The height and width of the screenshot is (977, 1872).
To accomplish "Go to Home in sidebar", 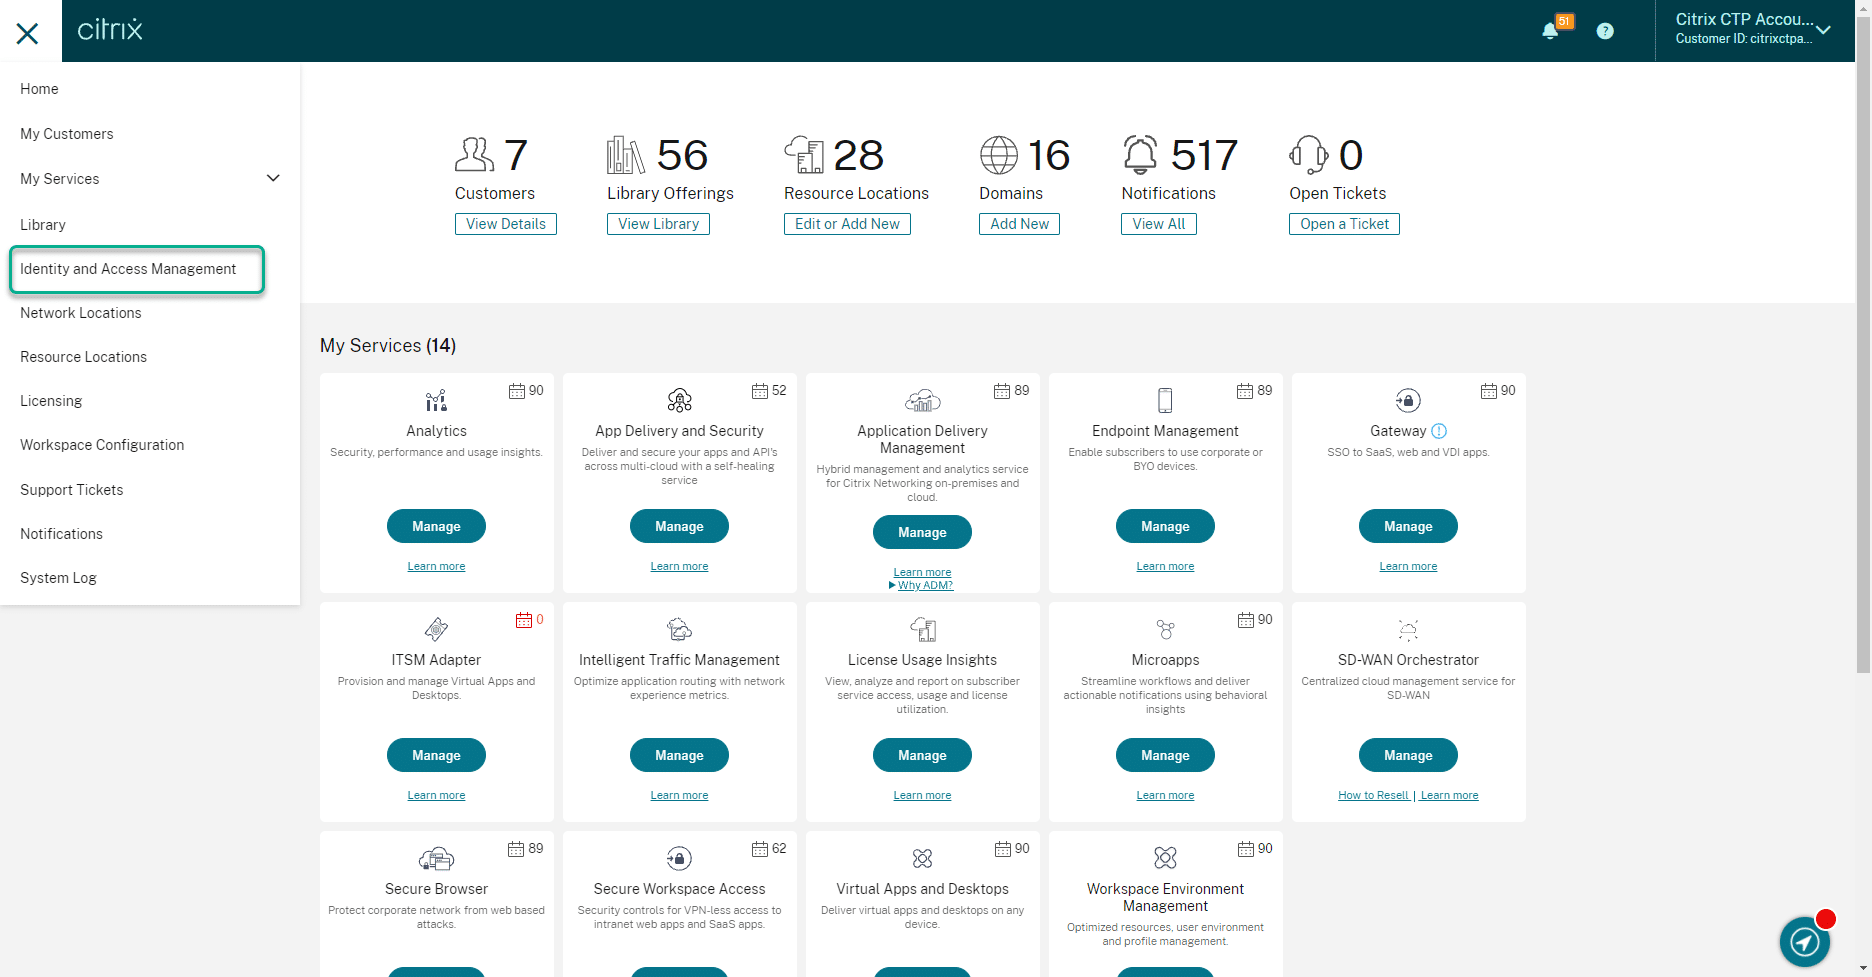I will click(39, 89).
